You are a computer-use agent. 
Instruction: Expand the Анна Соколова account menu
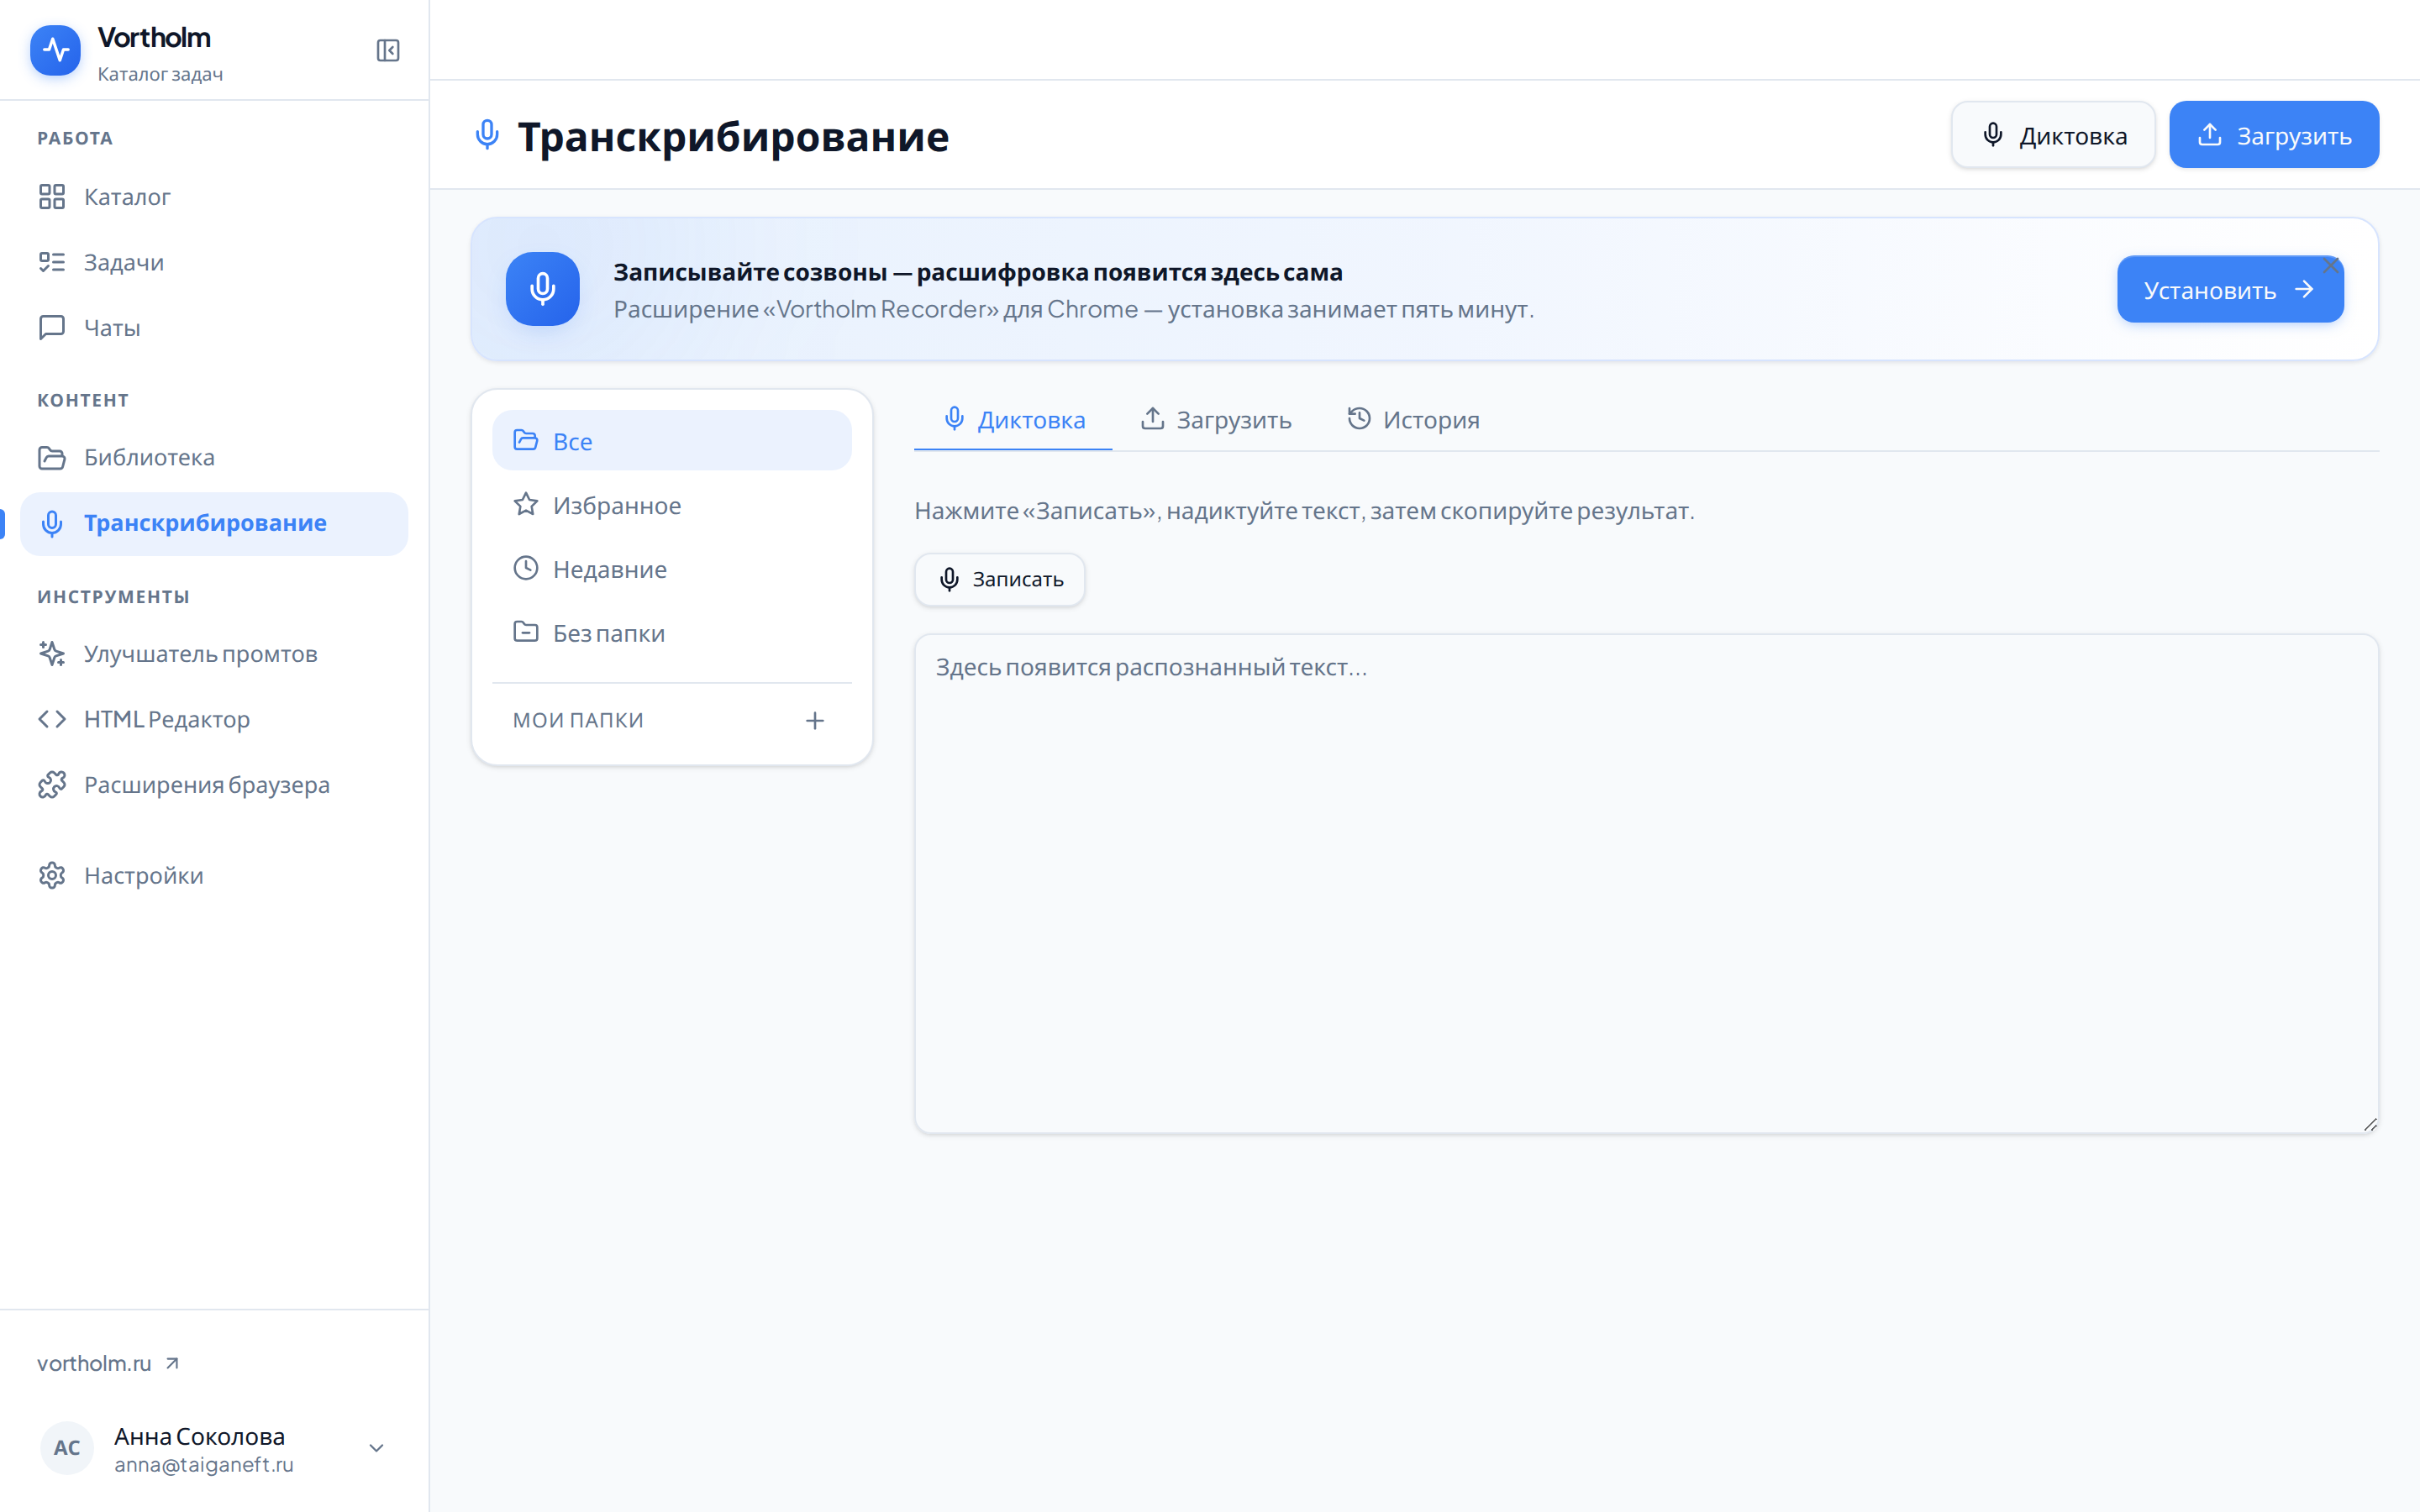coord(214,1448)
